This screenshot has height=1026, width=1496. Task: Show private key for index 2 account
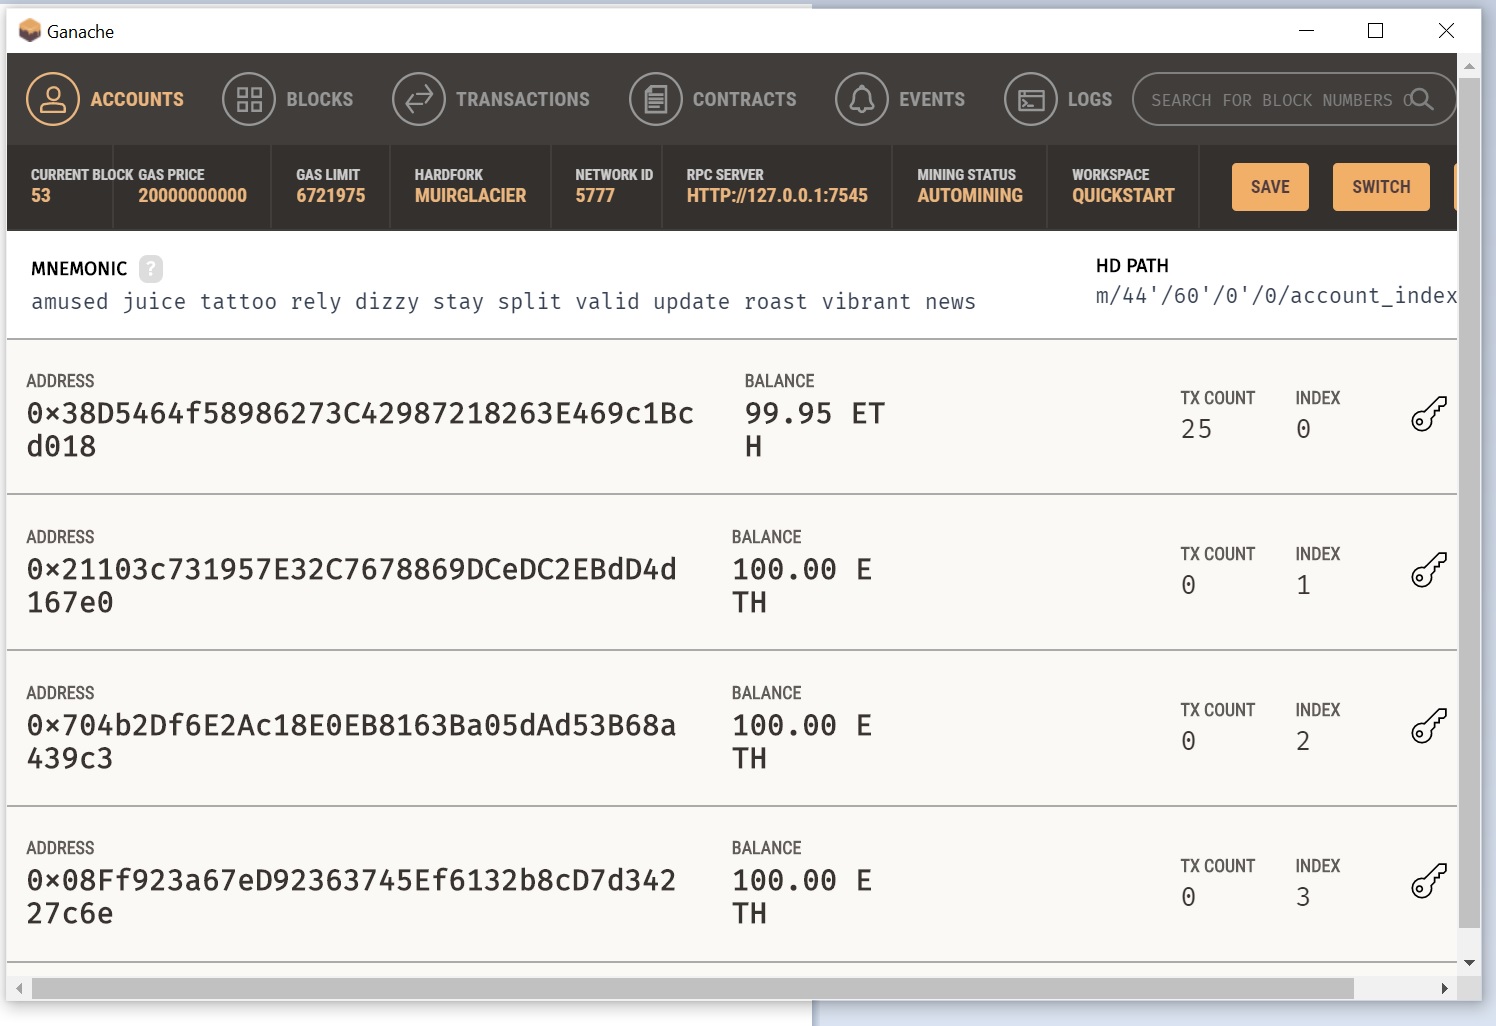click(x=1429, y=726)
